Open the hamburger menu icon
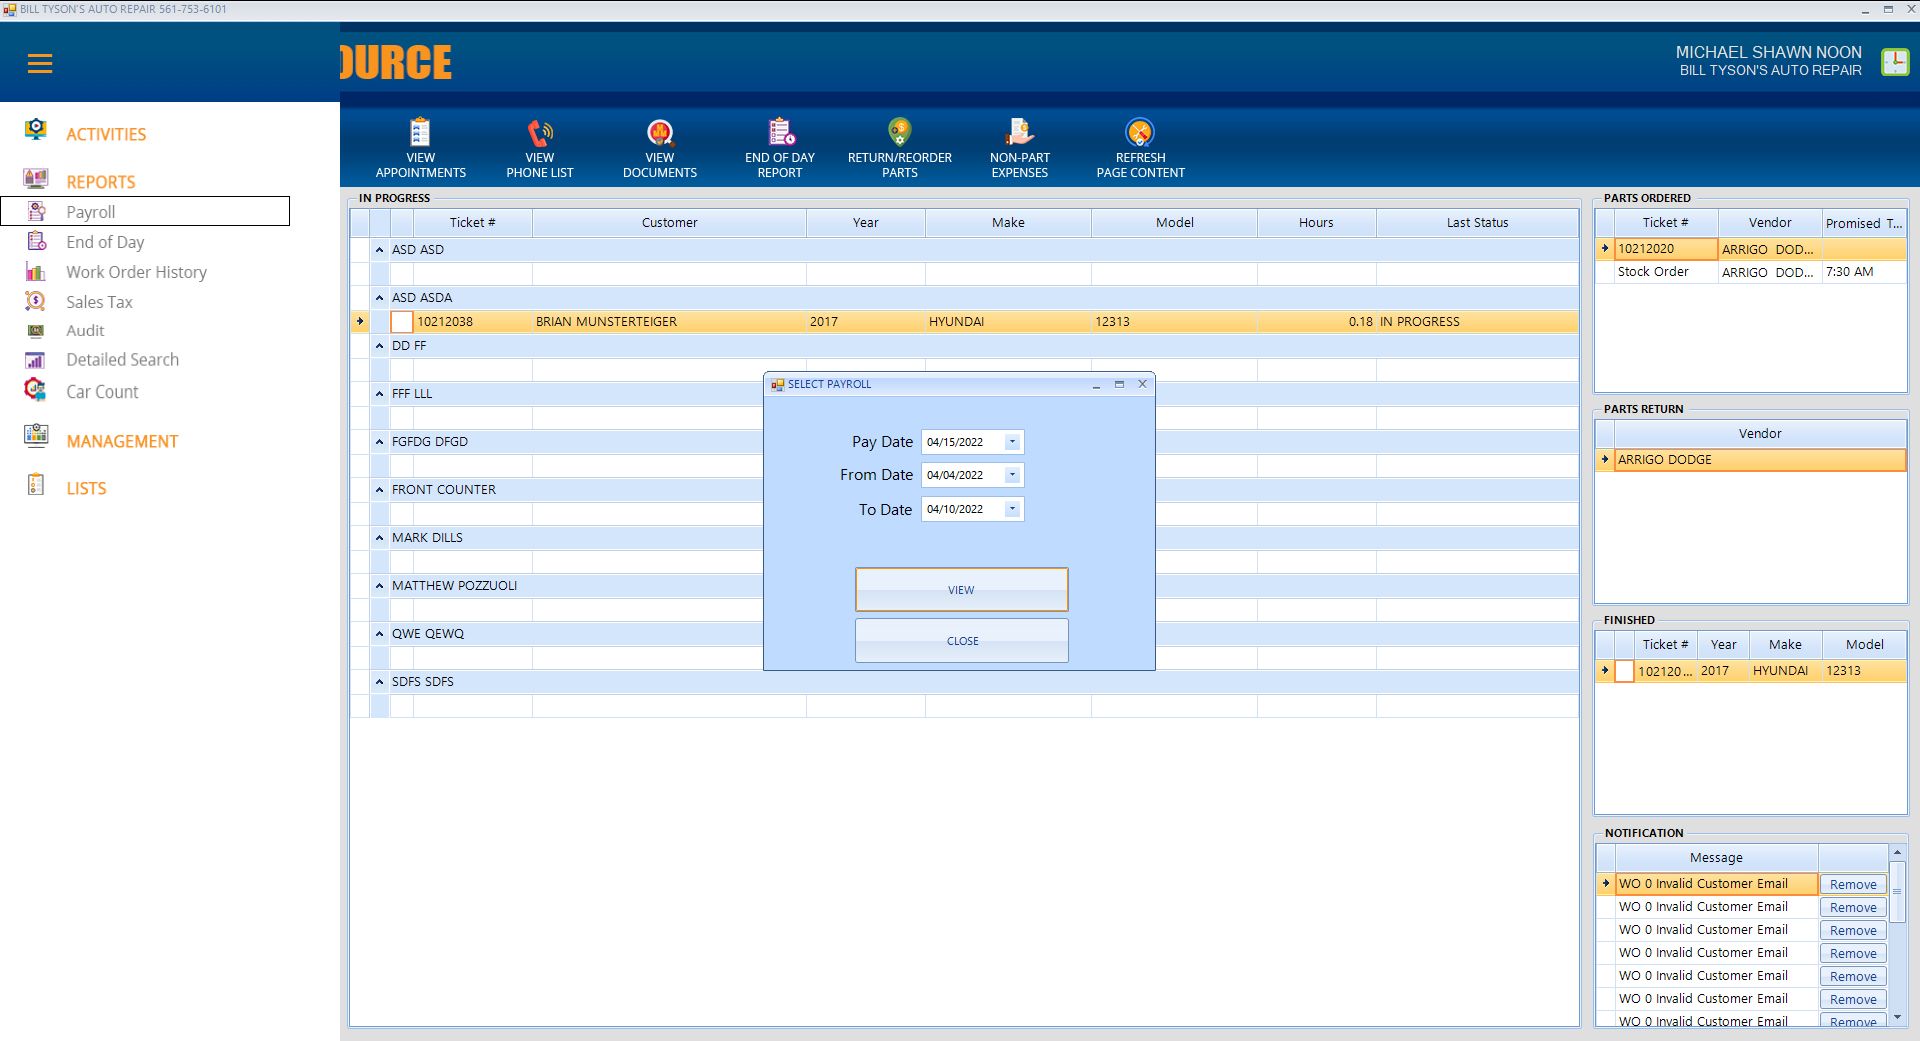This screenshot has height=1041, width=1920. pyautogui.click(x=40, y=64)
